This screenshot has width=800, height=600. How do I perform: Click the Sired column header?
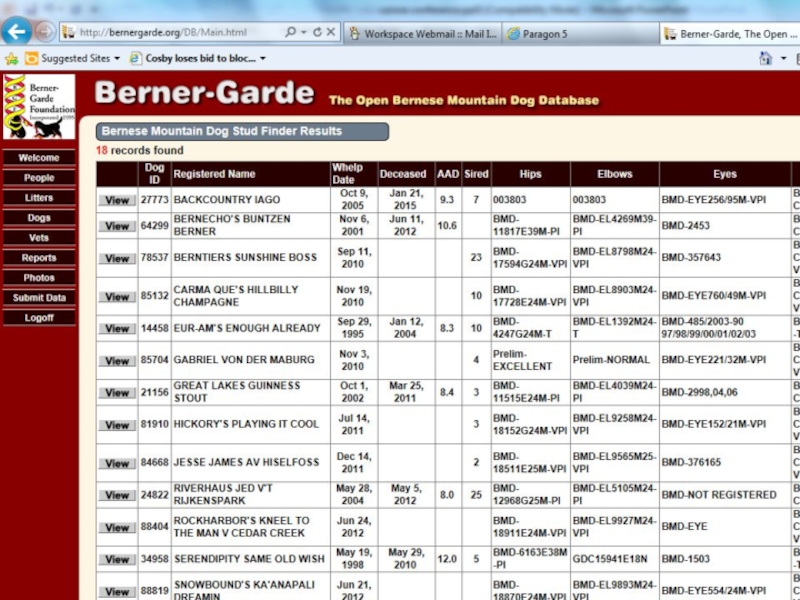(x=476, y=174)
